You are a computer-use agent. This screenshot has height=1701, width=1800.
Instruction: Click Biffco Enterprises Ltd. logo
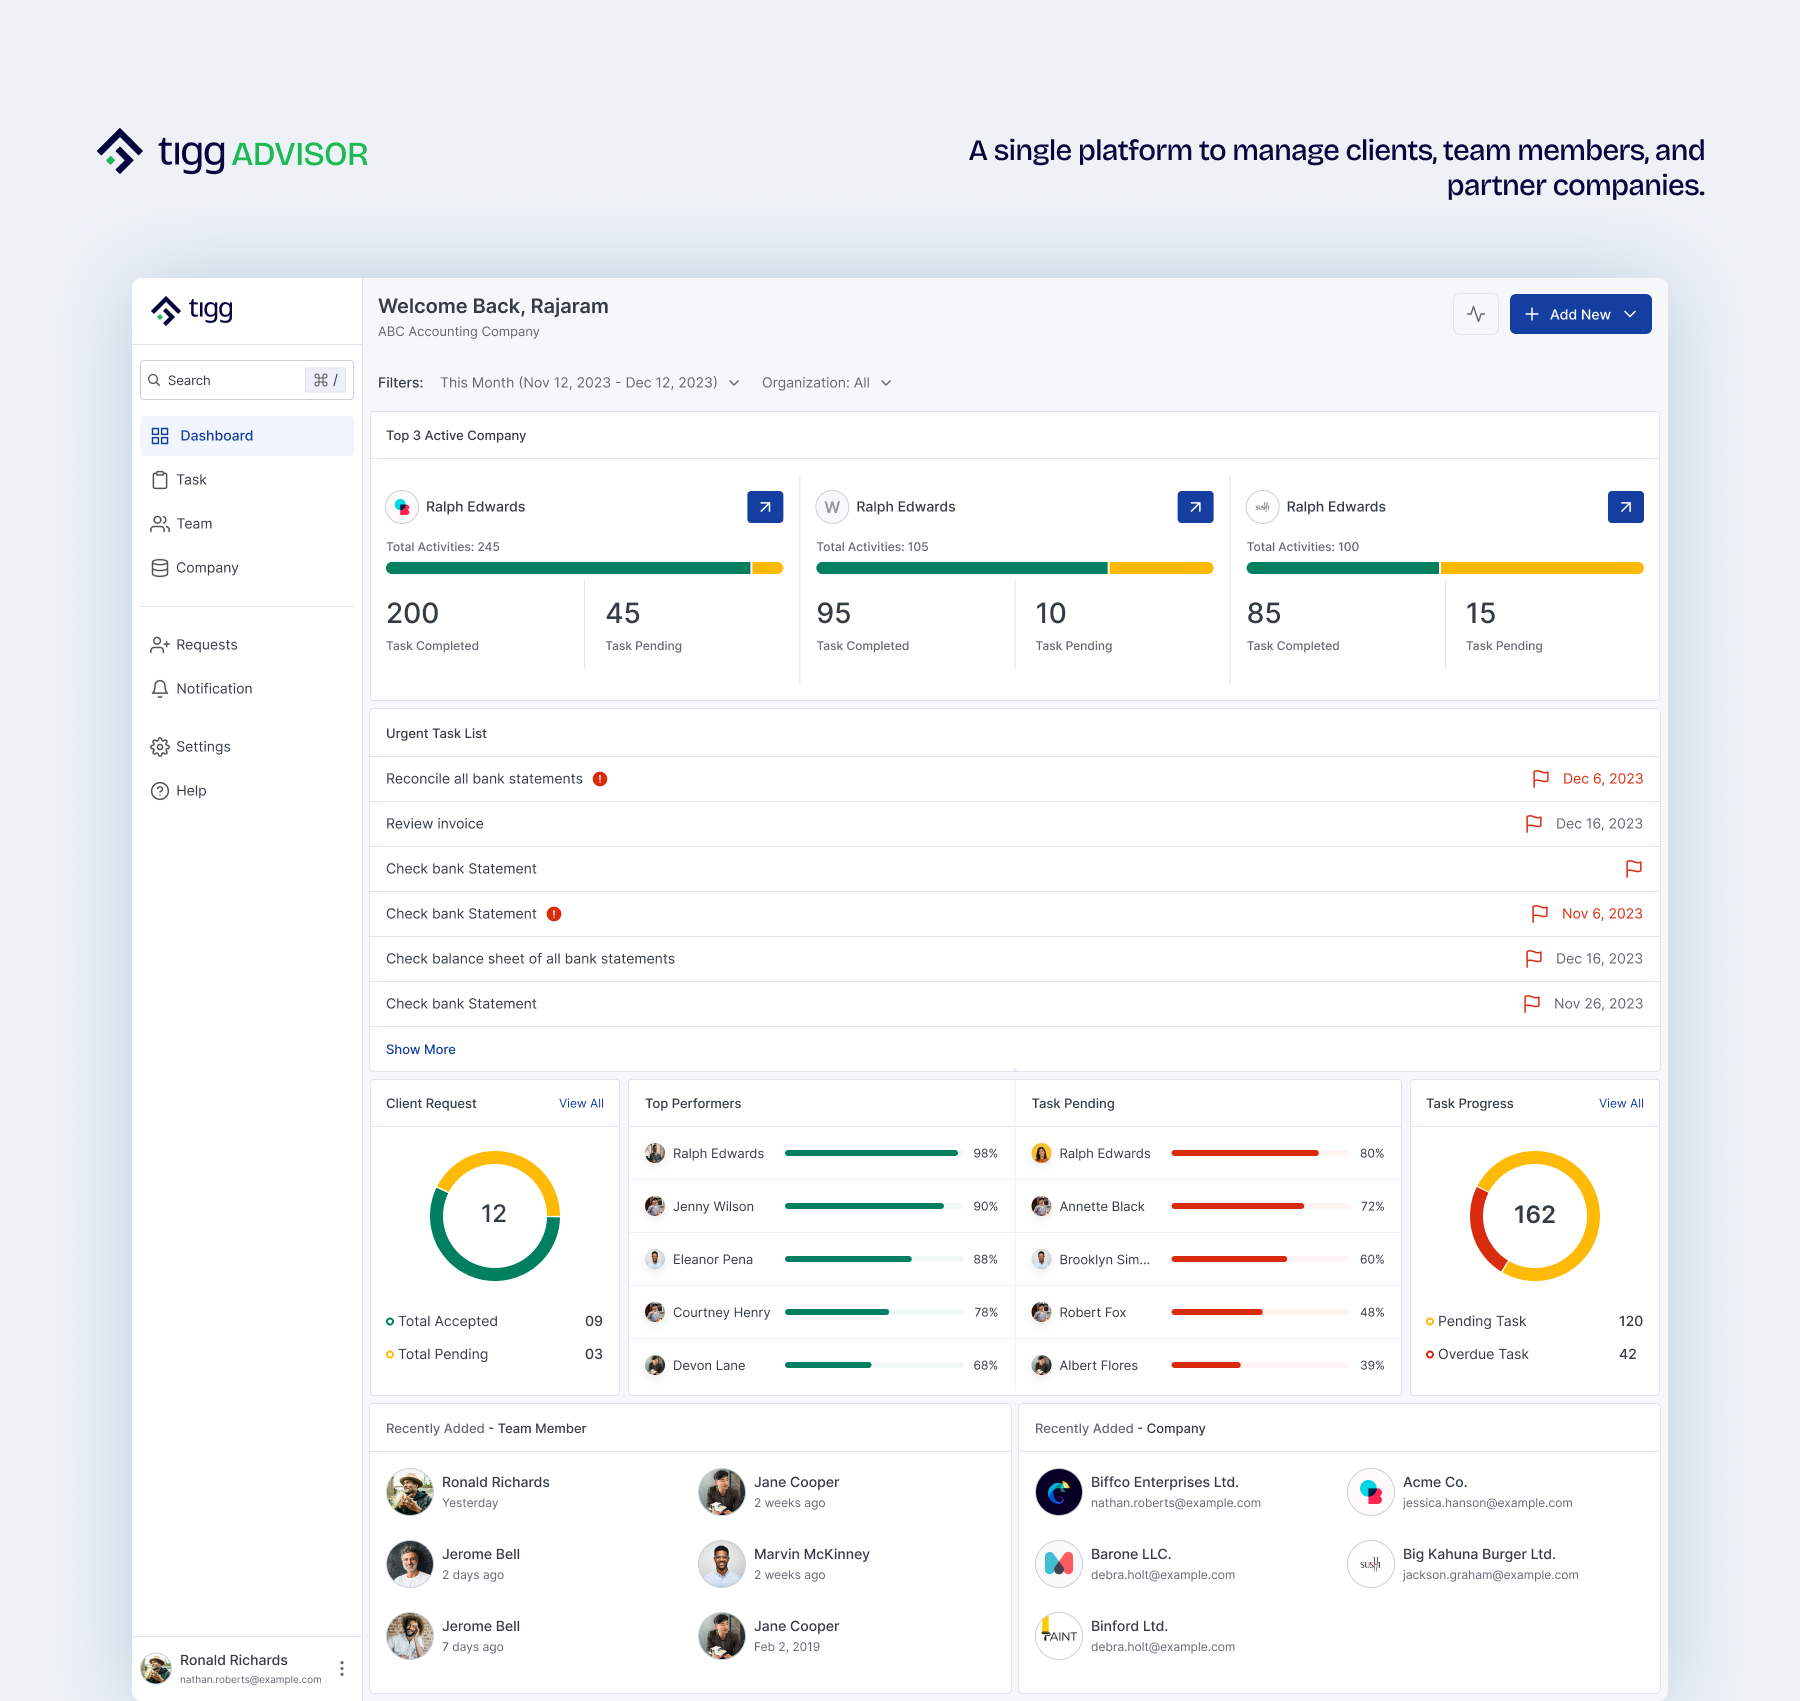tap(1058, 1492)
